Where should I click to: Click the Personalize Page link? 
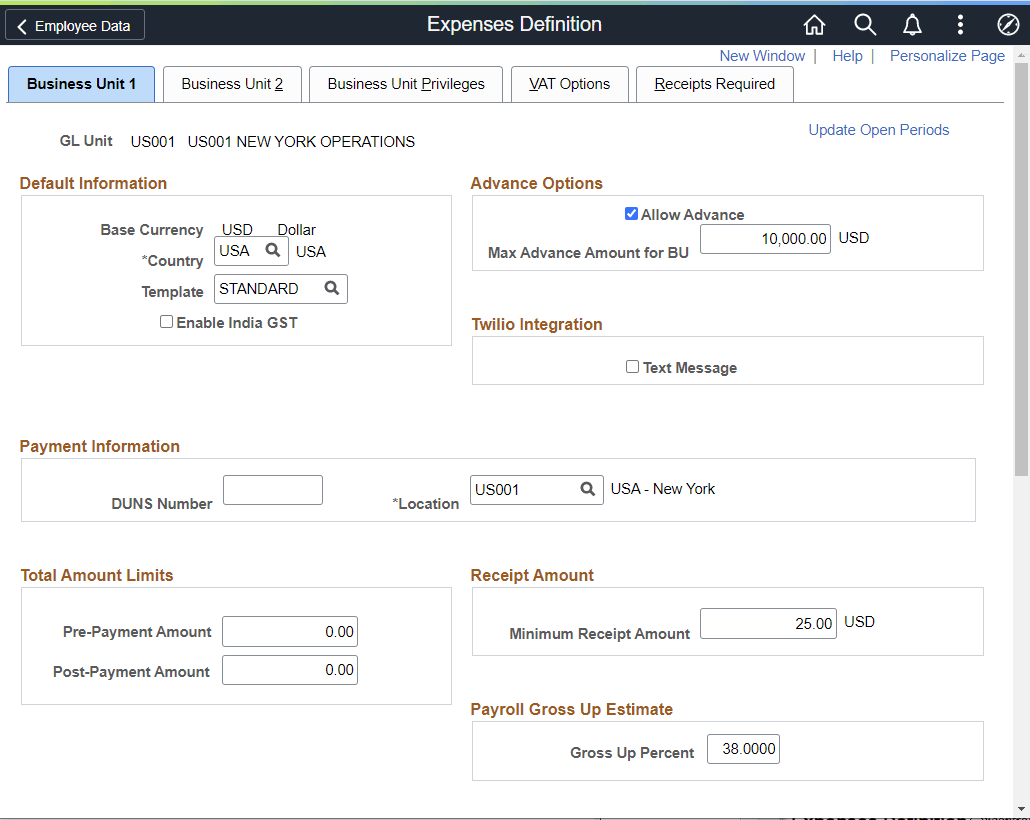(946, 56)
